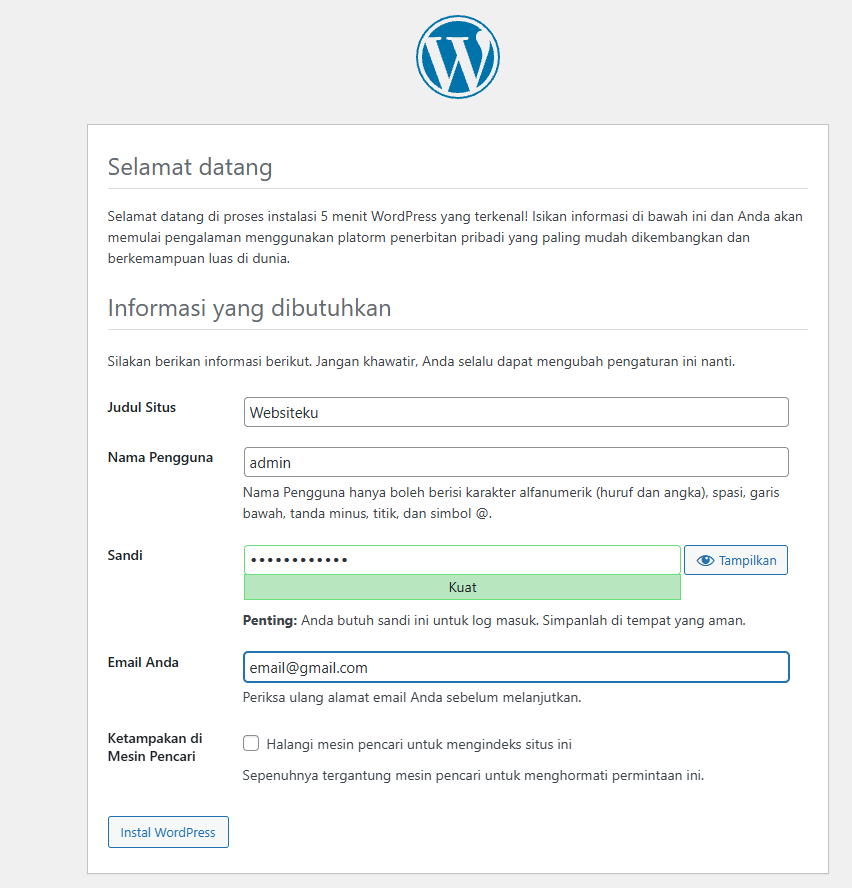Click the Nama Pengguna label

(160, 457)
